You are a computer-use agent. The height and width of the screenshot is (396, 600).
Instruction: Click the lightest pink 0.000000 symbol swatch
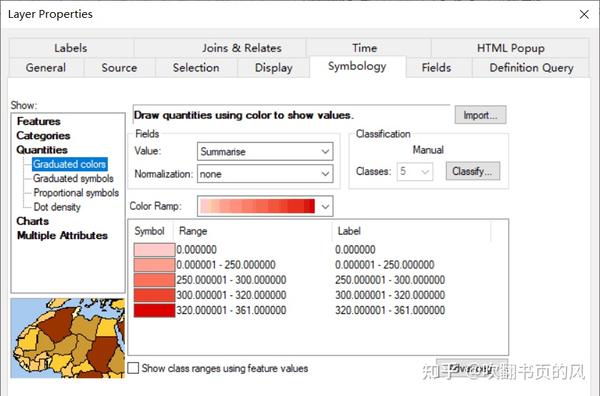click(154, 250)
